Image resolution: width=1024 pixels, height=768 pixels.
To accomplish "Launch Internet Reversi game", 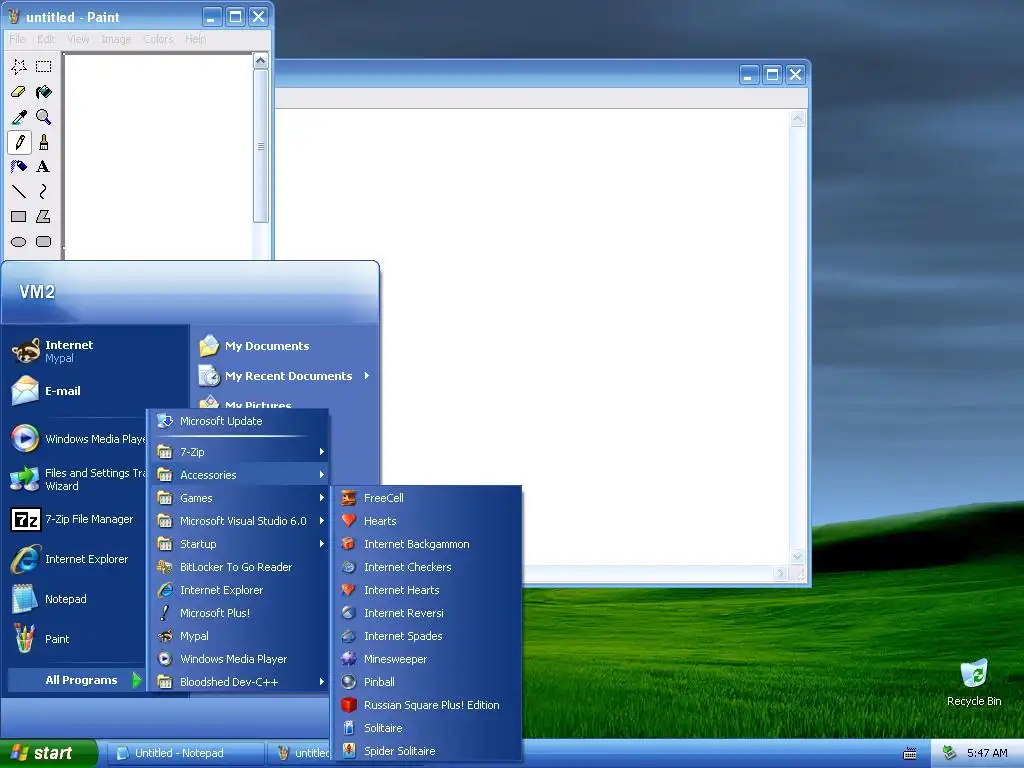I will 428,613.
